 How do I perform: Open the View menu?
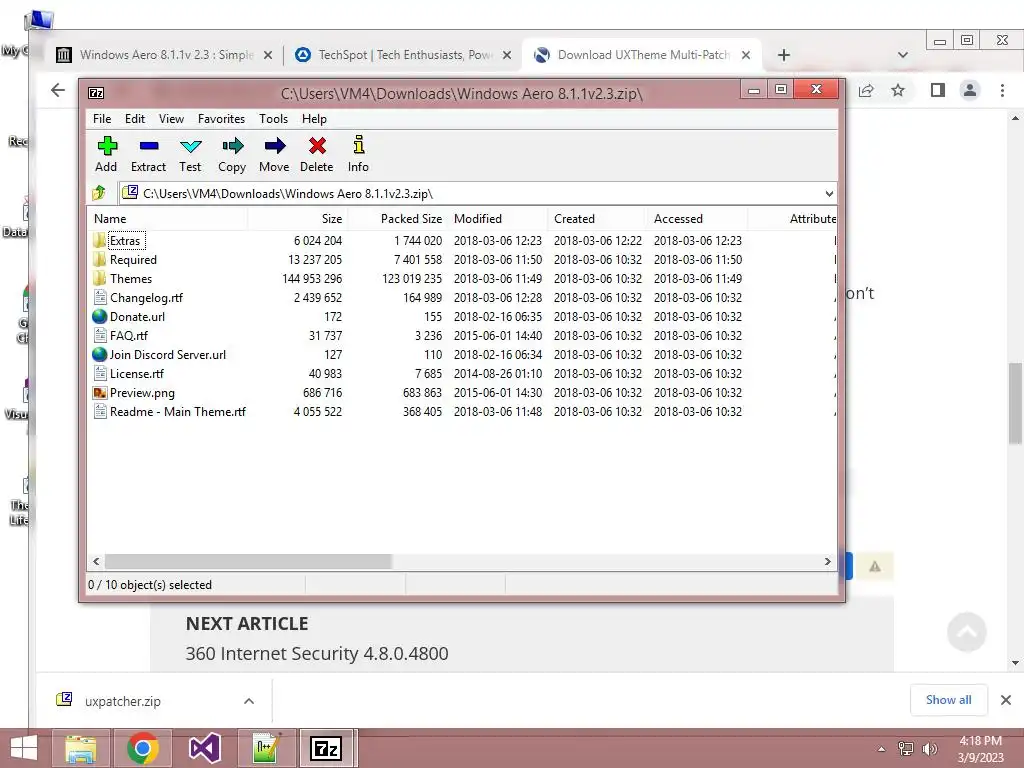171,119
